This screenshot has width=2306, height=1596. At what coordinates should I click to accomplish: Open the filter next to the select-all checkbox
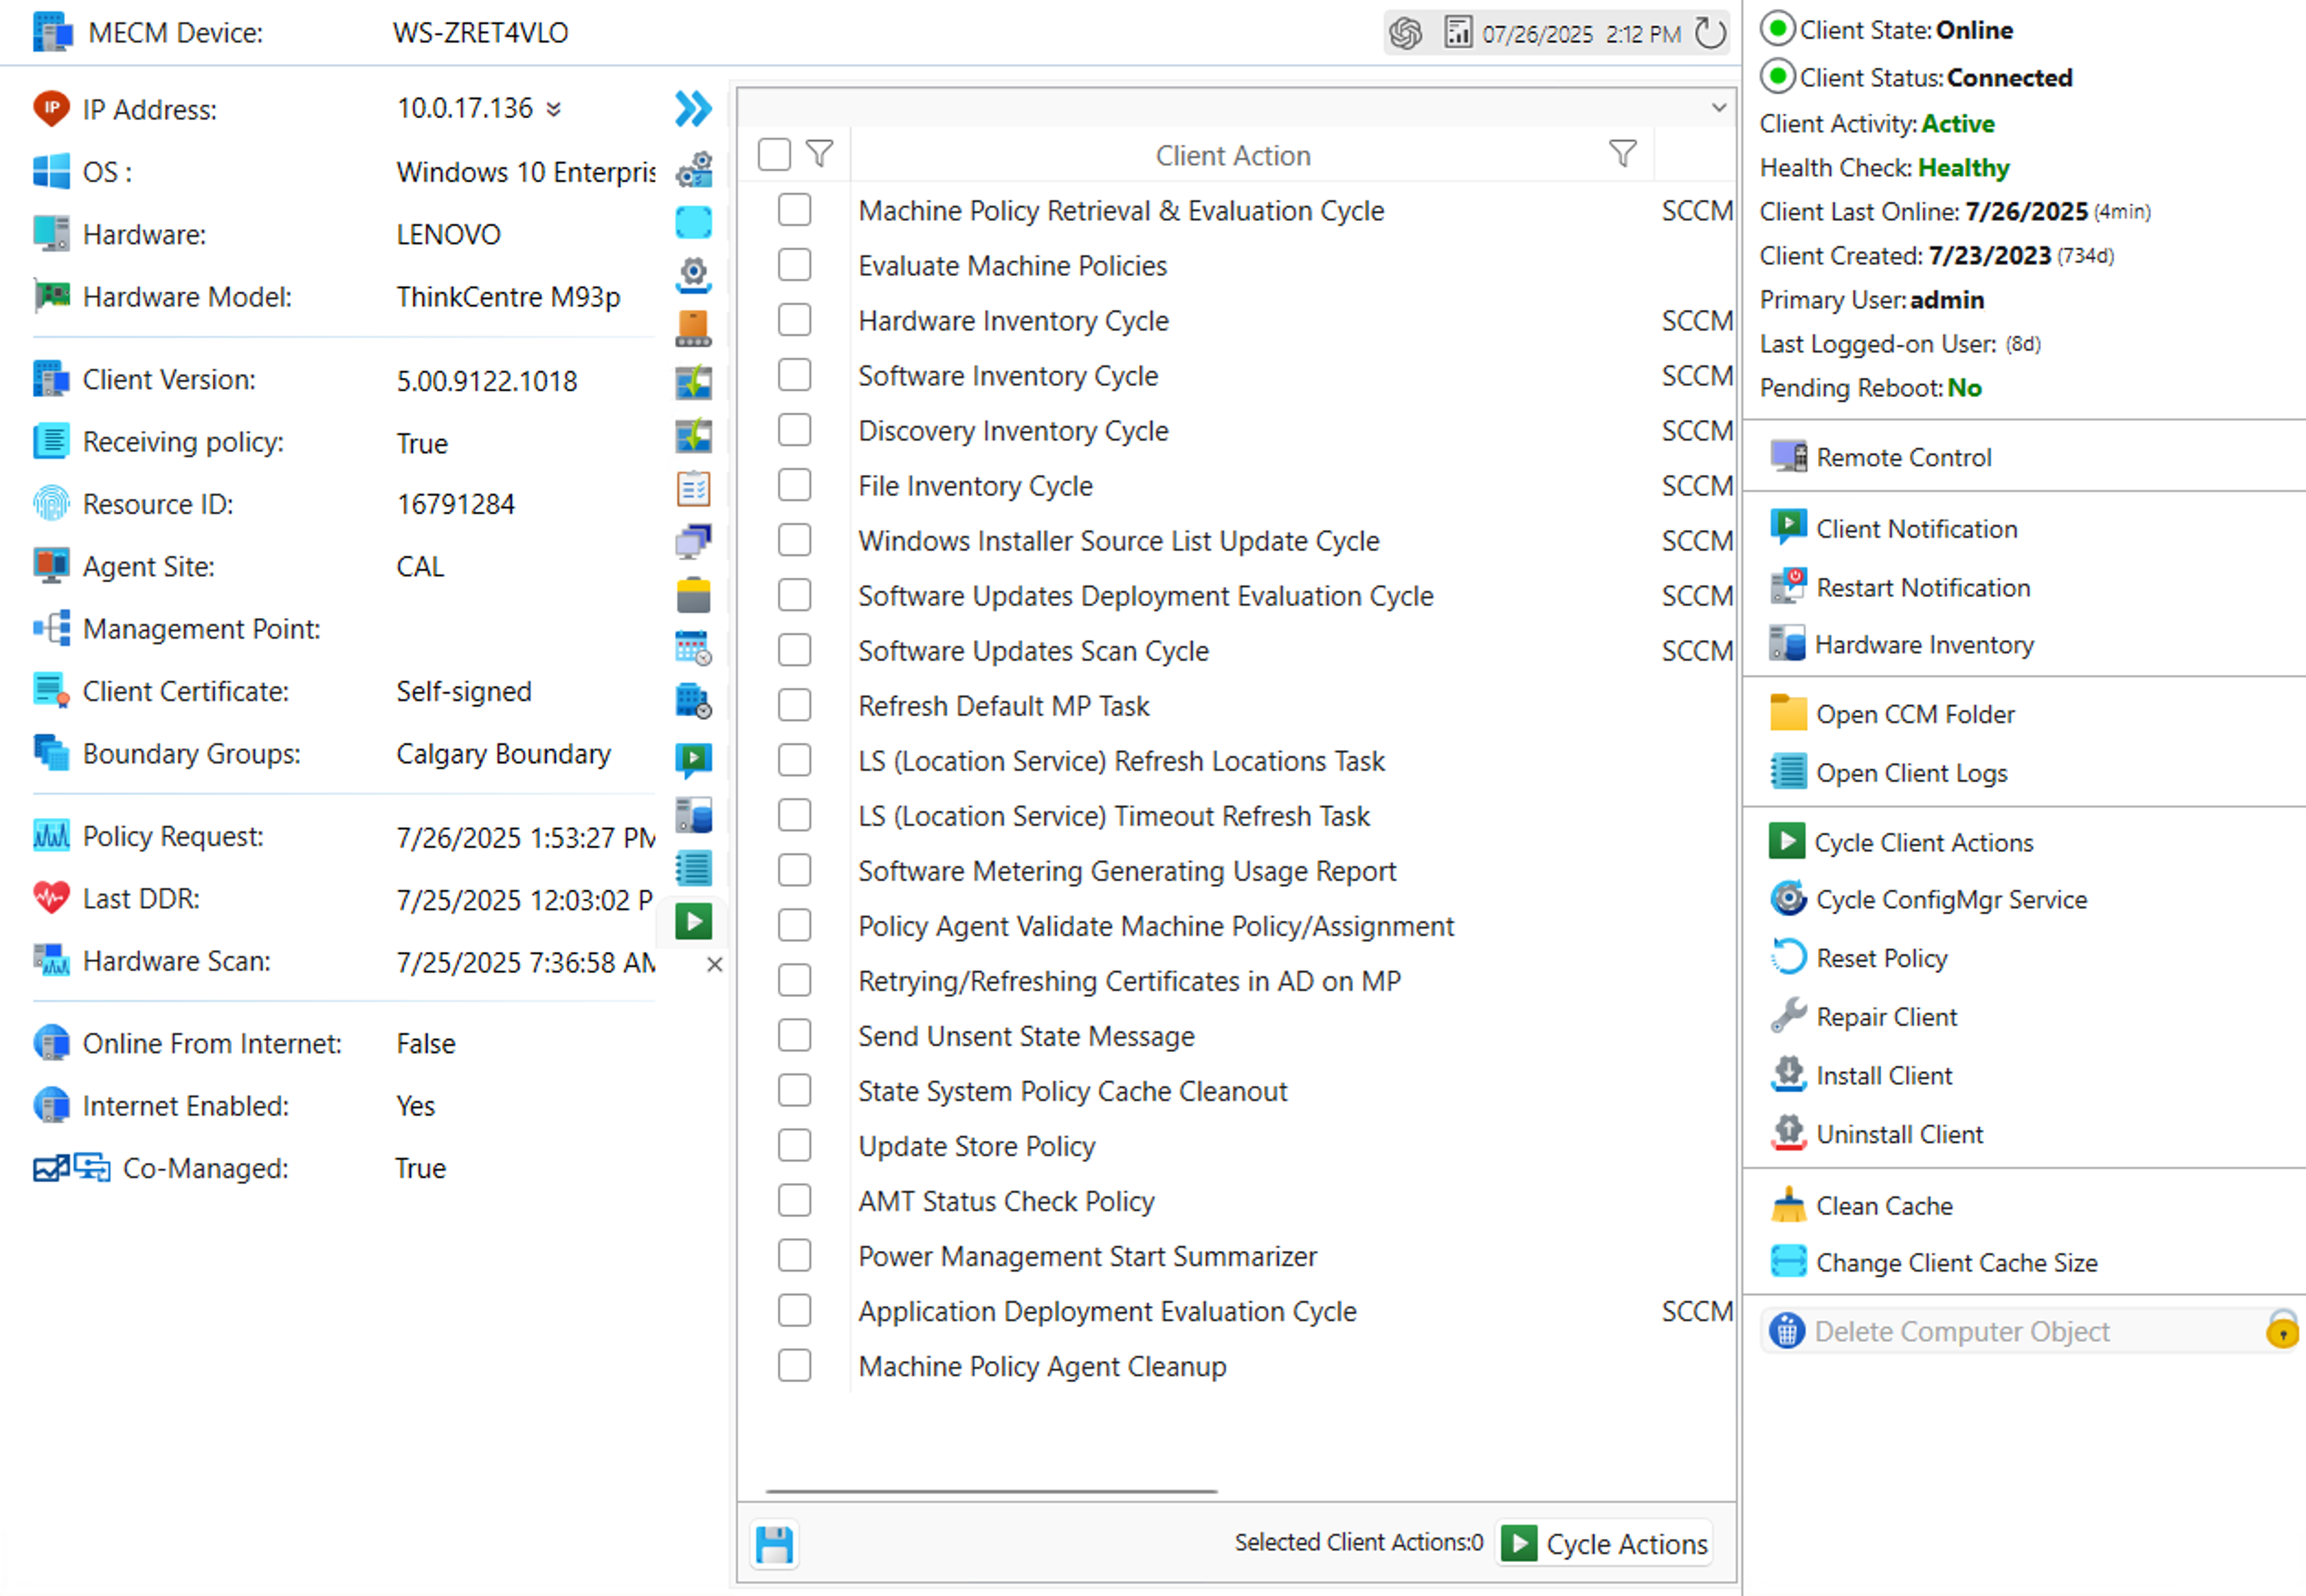pyautogui.click(x=820, y=154)
